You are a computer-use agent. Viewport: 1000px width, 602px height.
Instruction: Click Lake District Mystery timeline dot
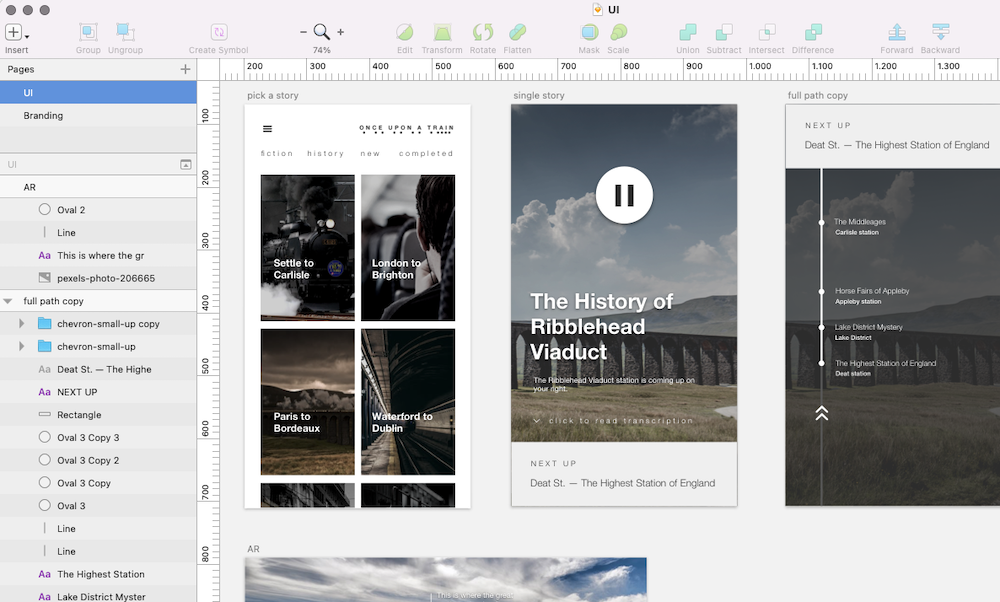[x=821, y=327]
